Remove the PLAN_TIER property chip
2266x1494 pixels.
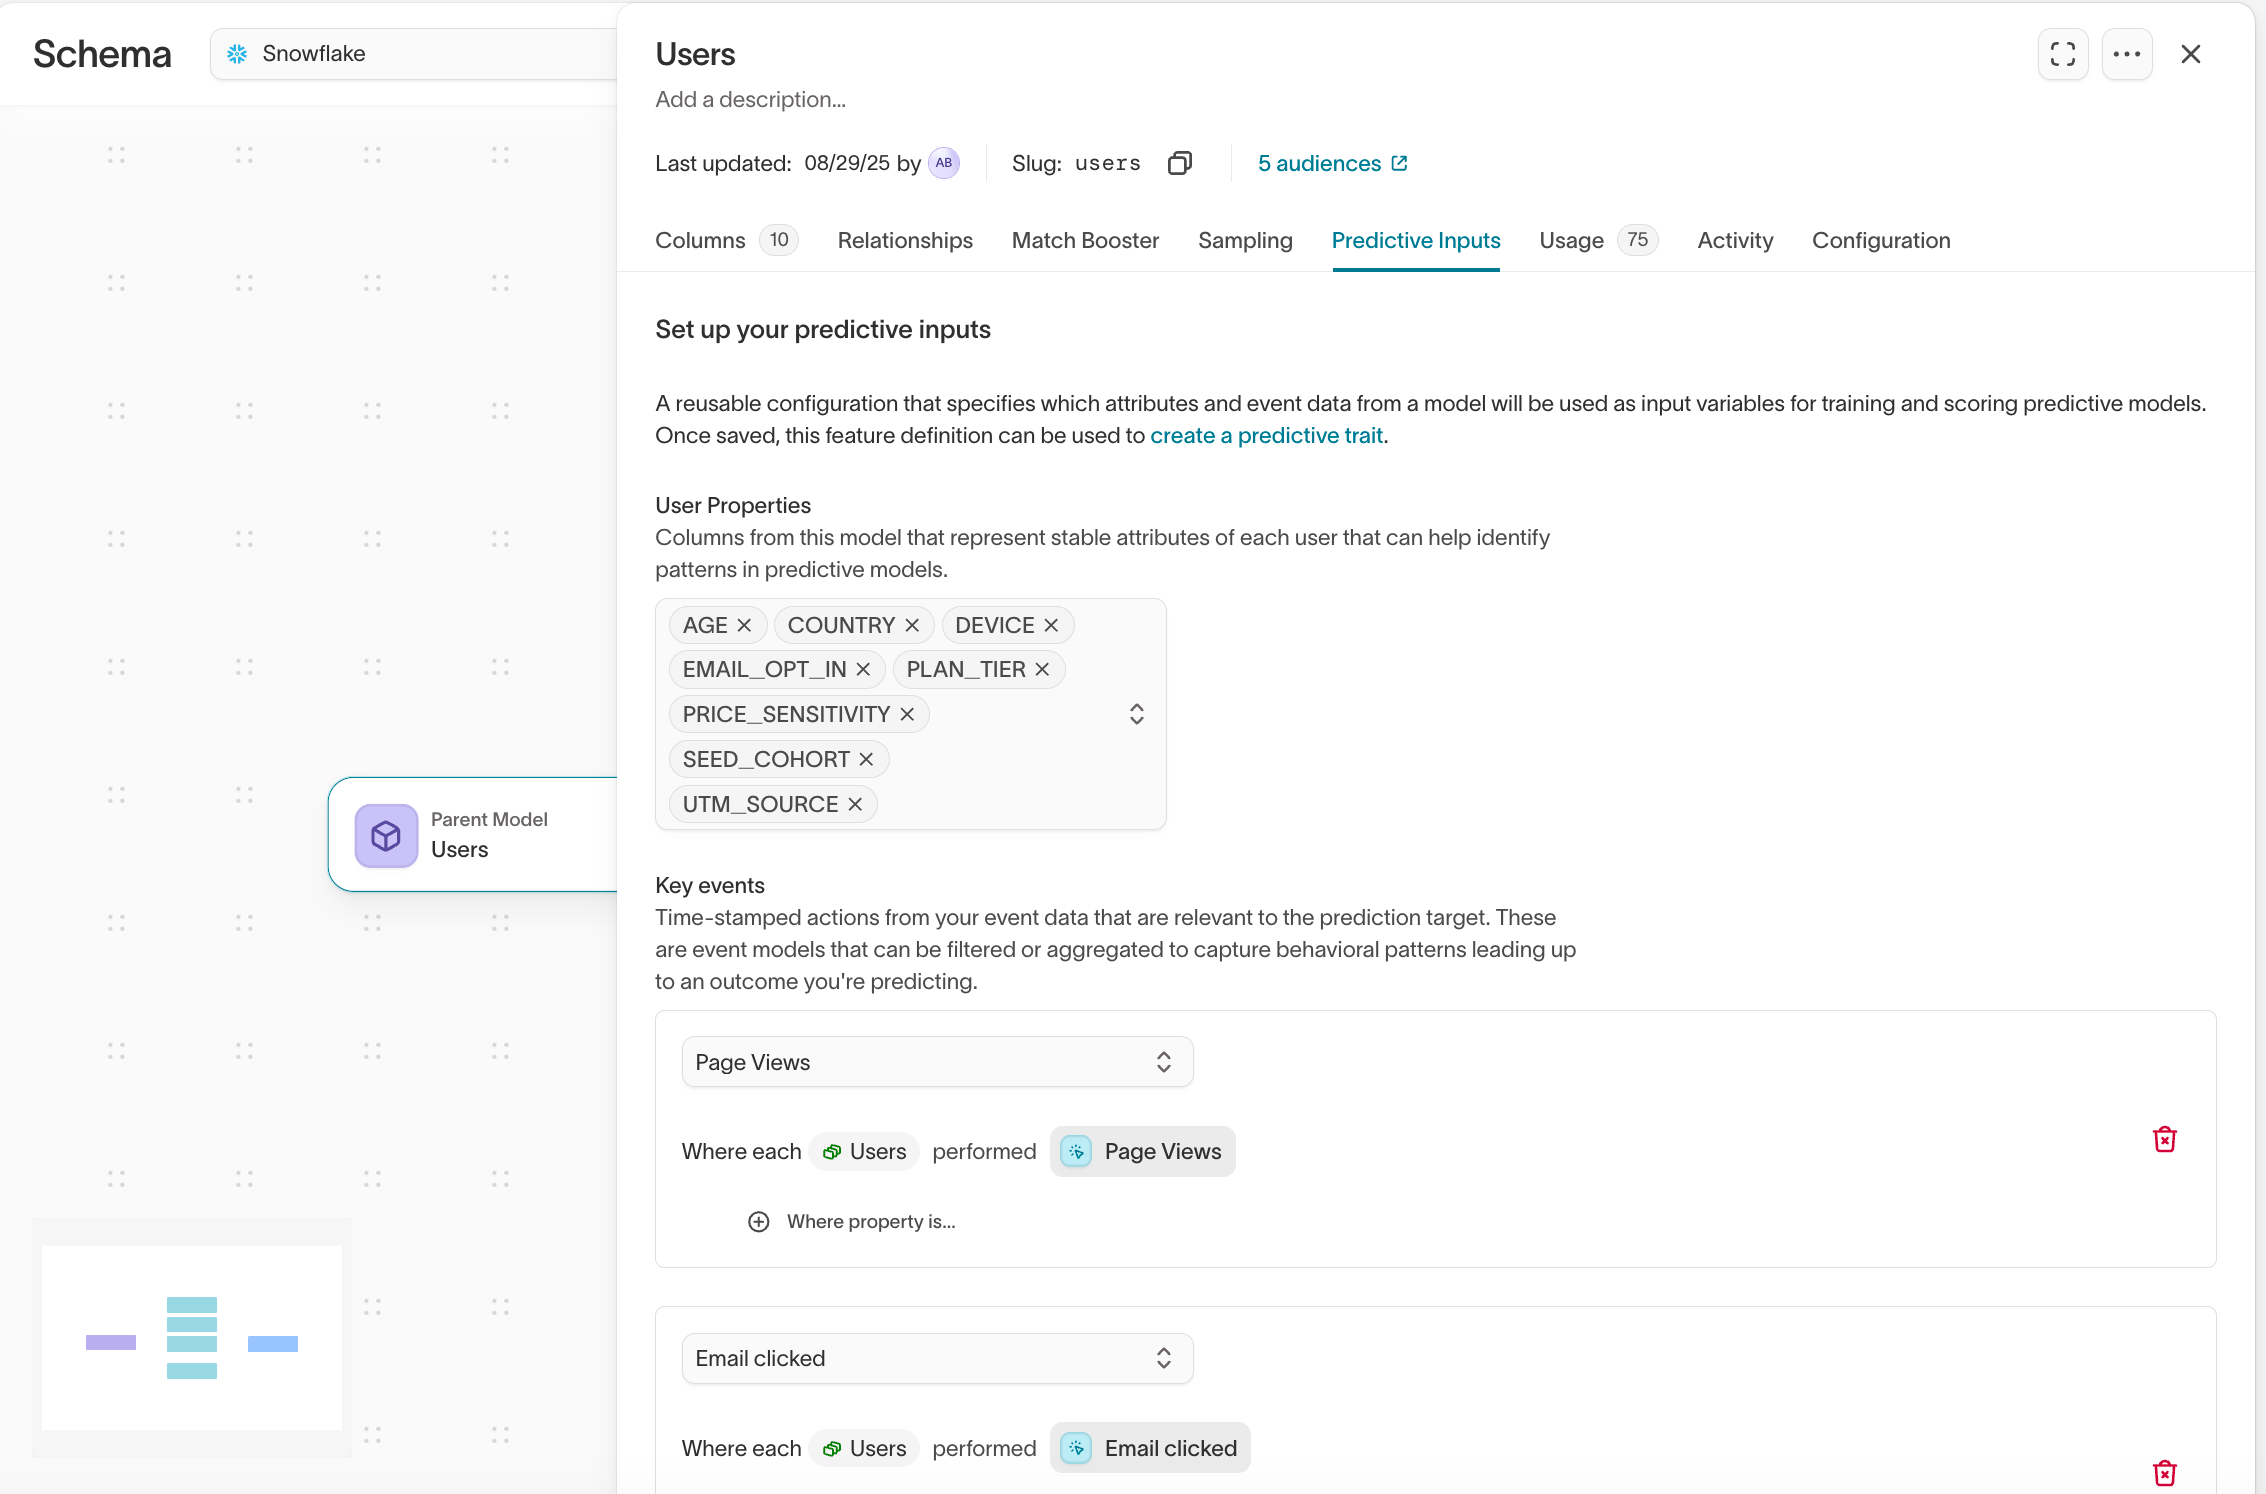click(1042, 669)
